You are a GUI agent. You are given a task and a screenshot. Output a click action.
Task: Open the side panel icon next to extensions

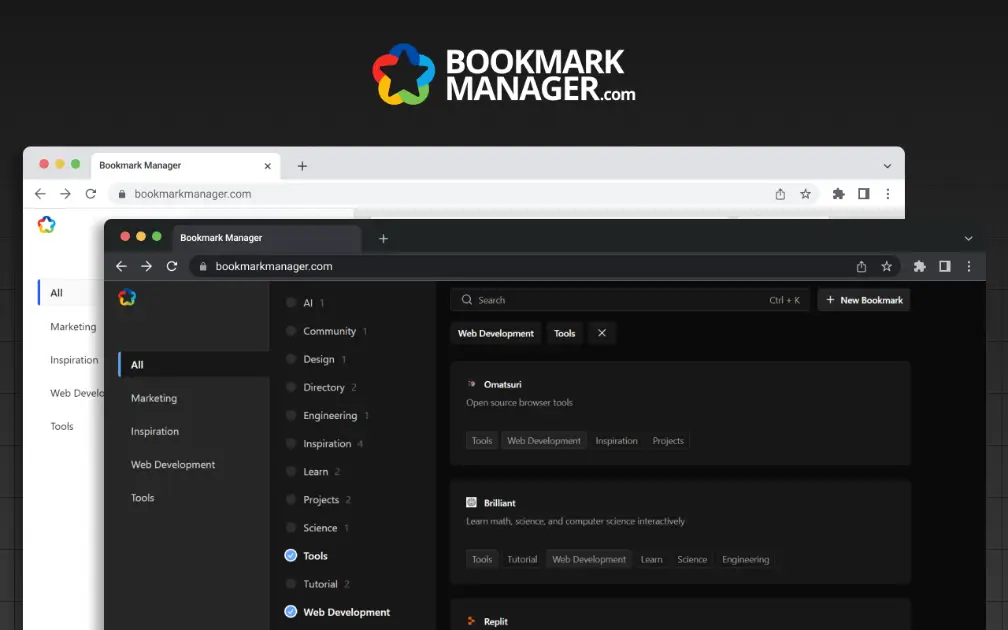(944, 266)
